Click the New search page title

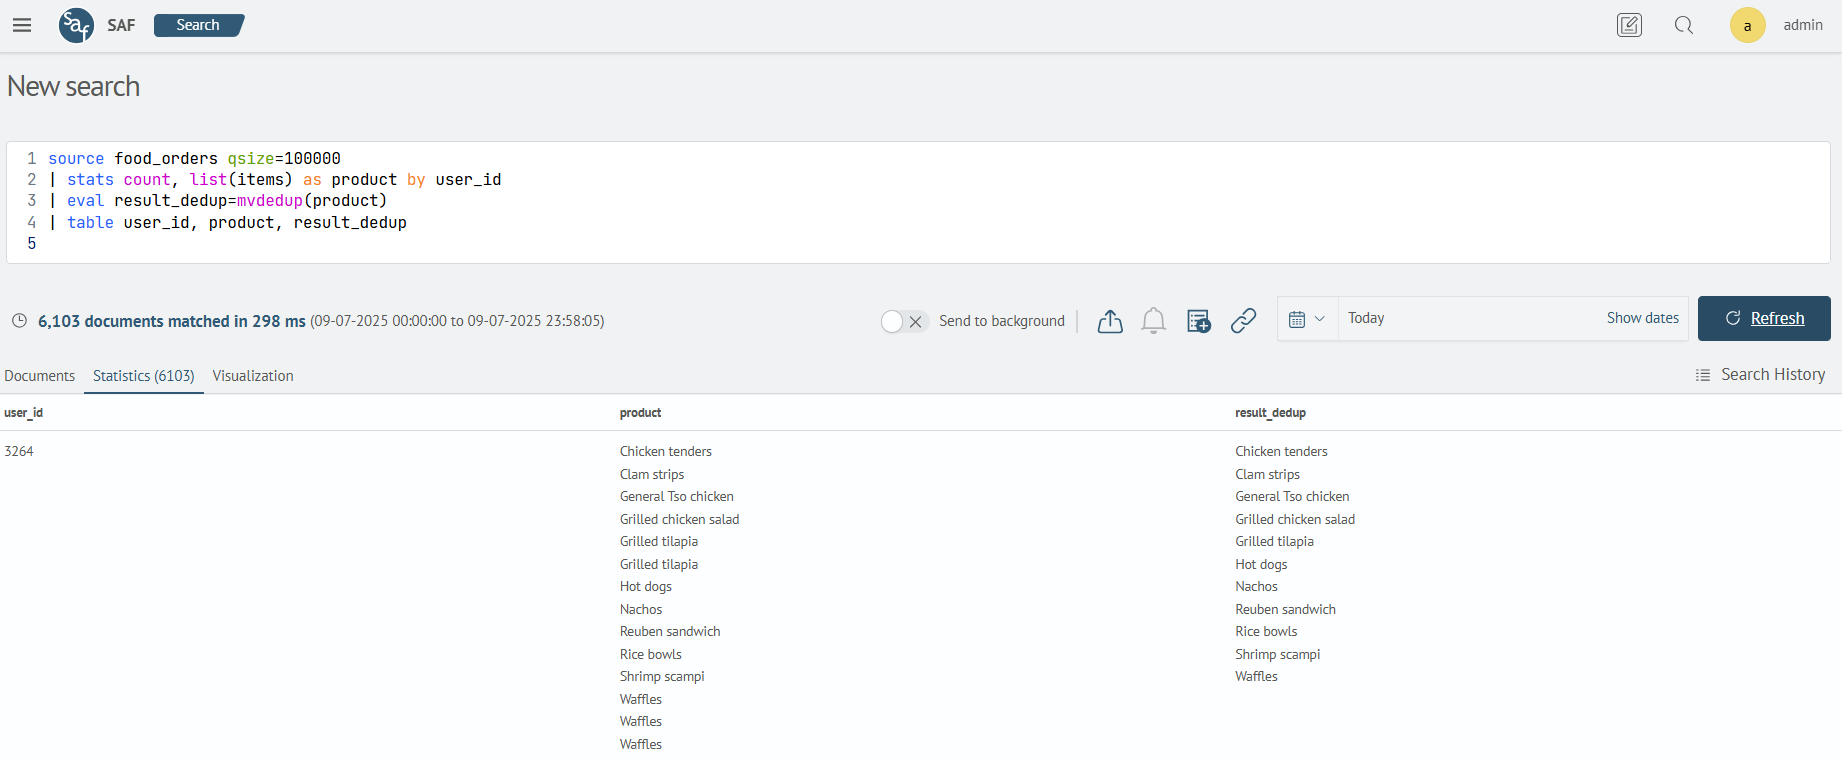point(73,86)
